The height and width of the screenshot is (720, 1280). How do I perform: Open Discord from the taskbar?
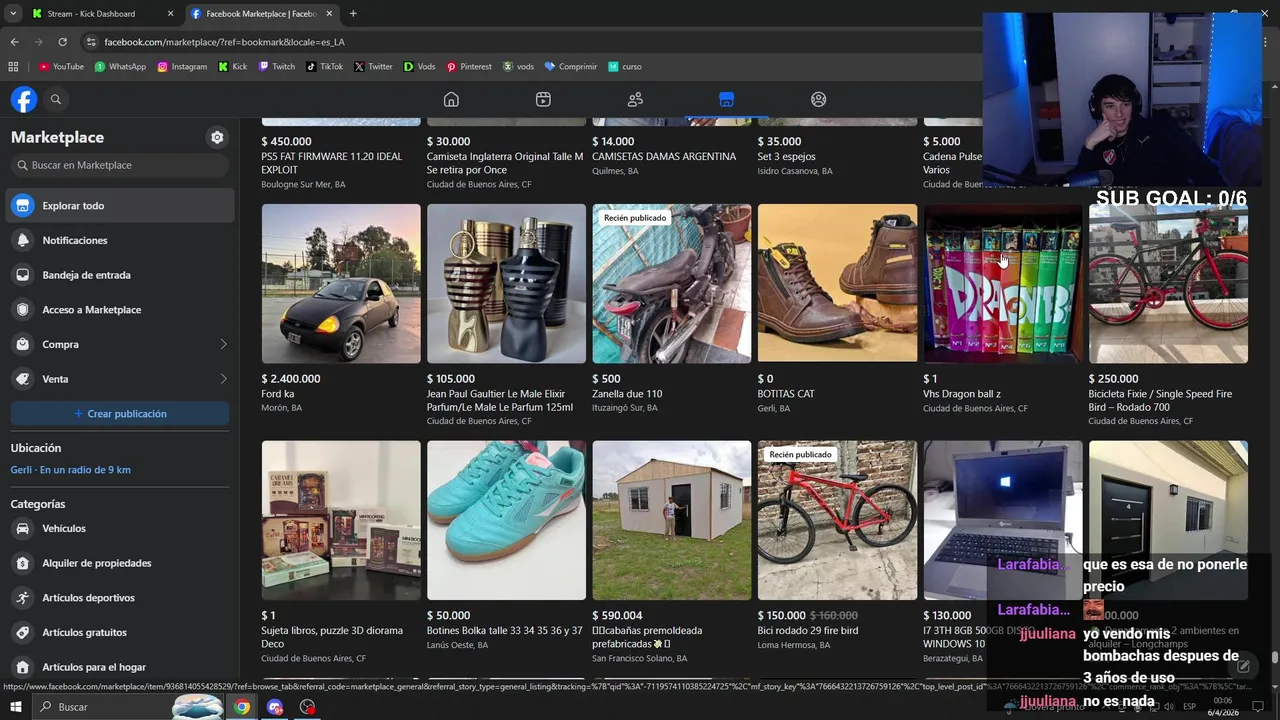[275, 707]
